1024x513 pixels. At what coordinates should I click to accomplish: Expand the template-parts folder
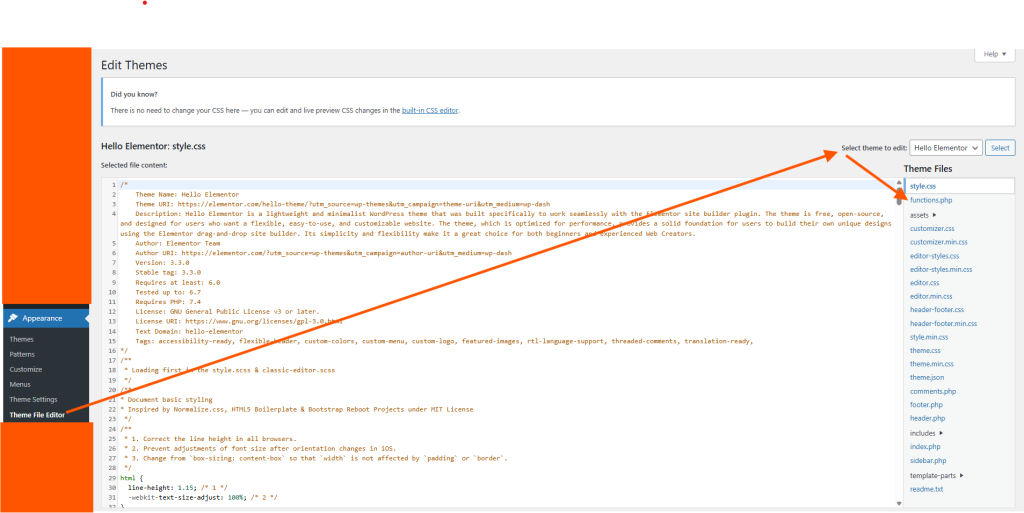(x=936, y=476)
